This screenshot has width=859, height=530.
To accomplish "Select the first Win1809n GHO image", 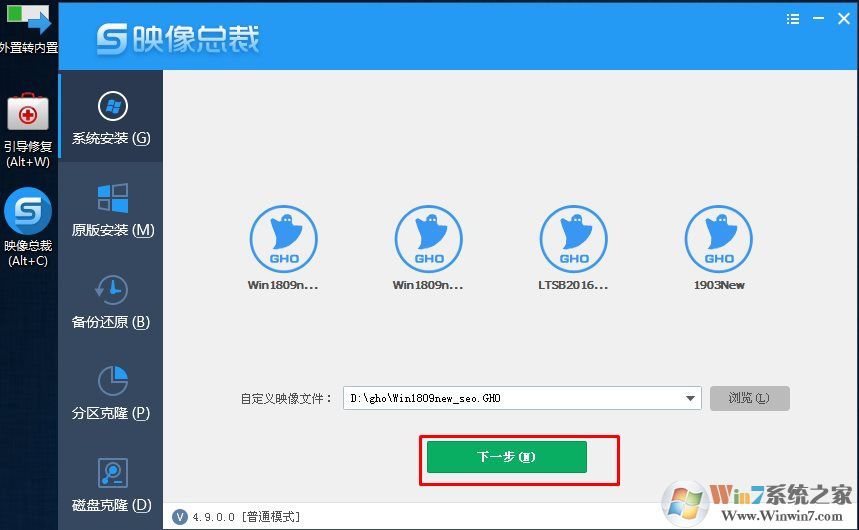I will pos(283,240).
